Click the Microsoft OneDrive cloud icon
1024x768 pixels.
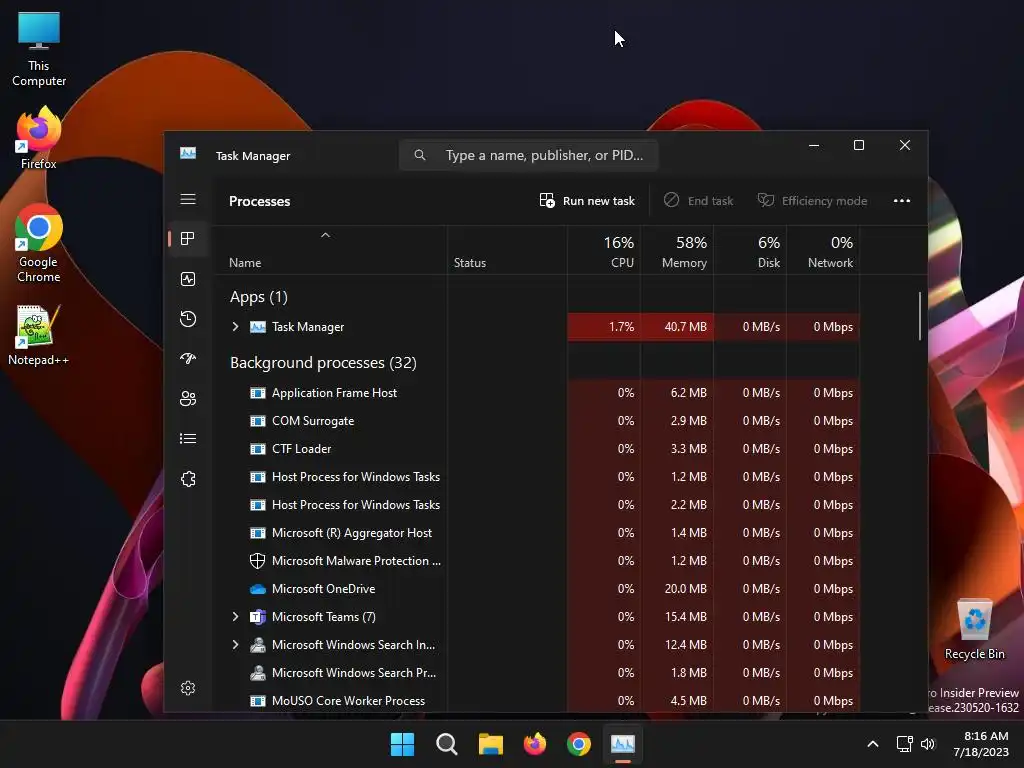(258, 589)
